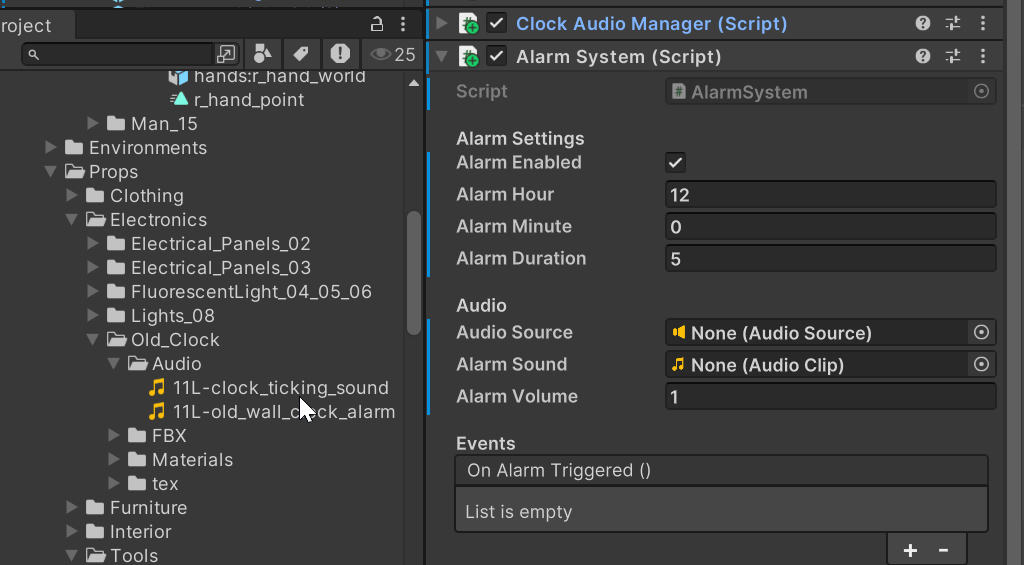
Task: Expand the FluorescentLight_04_05_06 folder
Action: 93,291
